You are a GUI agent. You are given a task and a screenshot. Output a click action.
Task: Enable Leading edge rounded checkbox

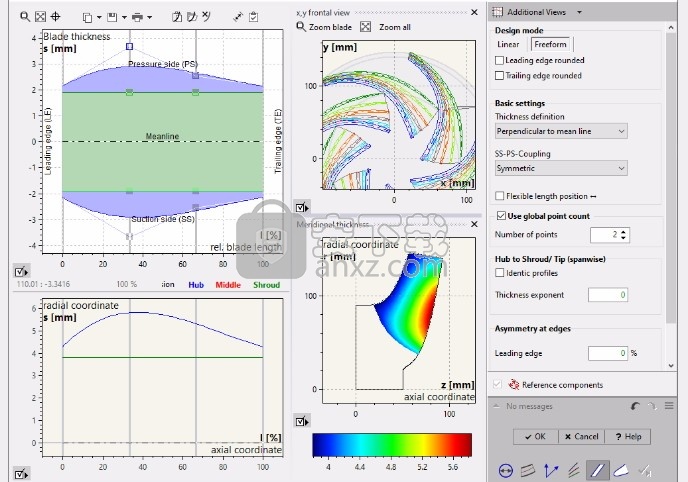pos(499,60)
